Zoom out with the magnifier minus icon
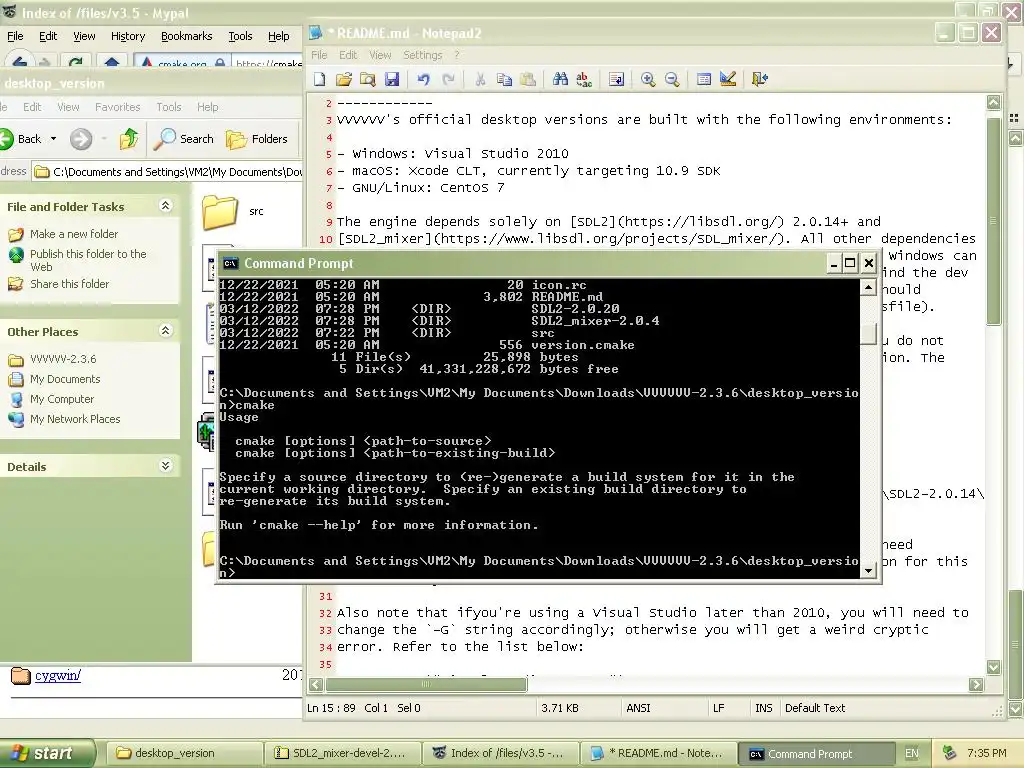The width and height of the screenshot is (1024, 768). (672, 79)
